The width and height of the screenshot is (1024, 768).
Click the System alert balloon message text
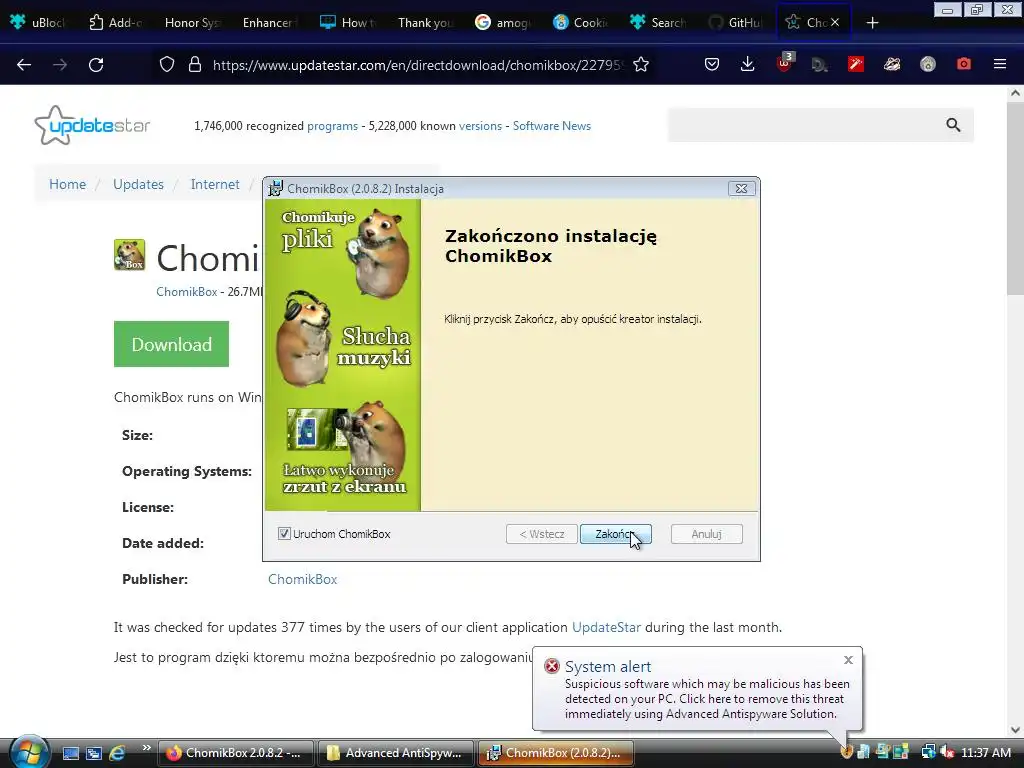point(707,699)
